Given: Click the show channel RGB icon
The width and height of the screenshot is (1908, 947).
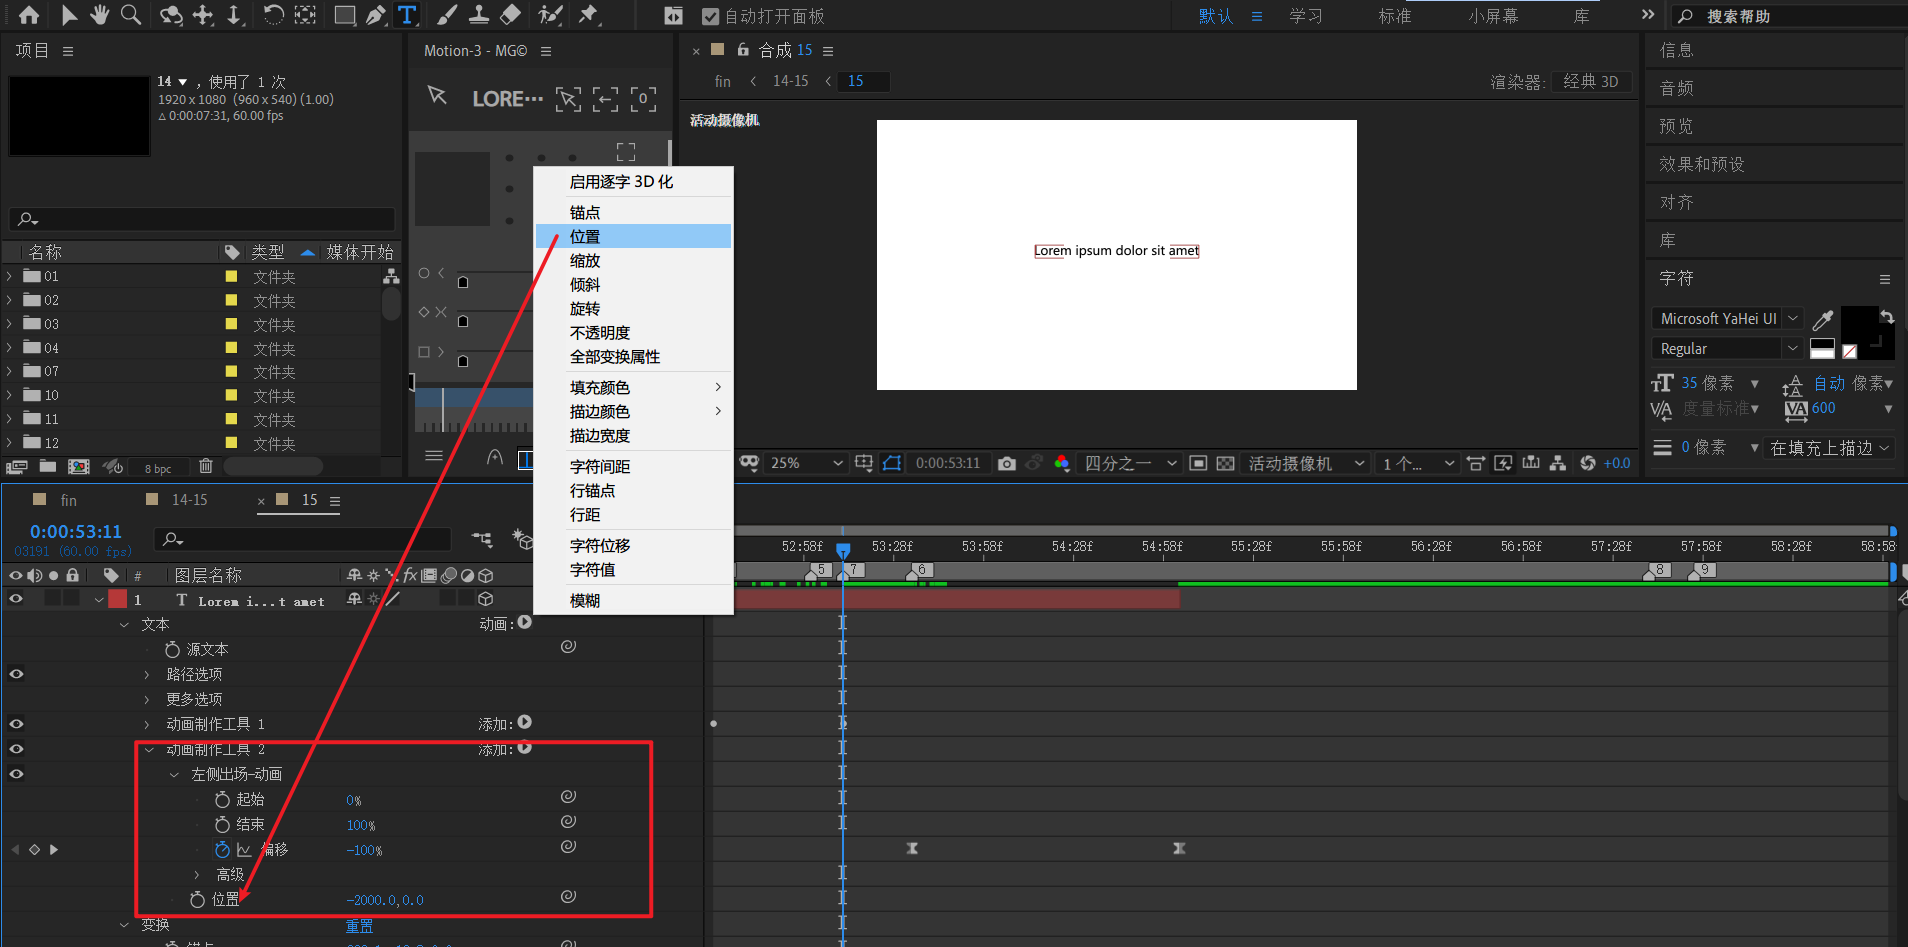Looking at the screenshot, I should click(1062, 463).
